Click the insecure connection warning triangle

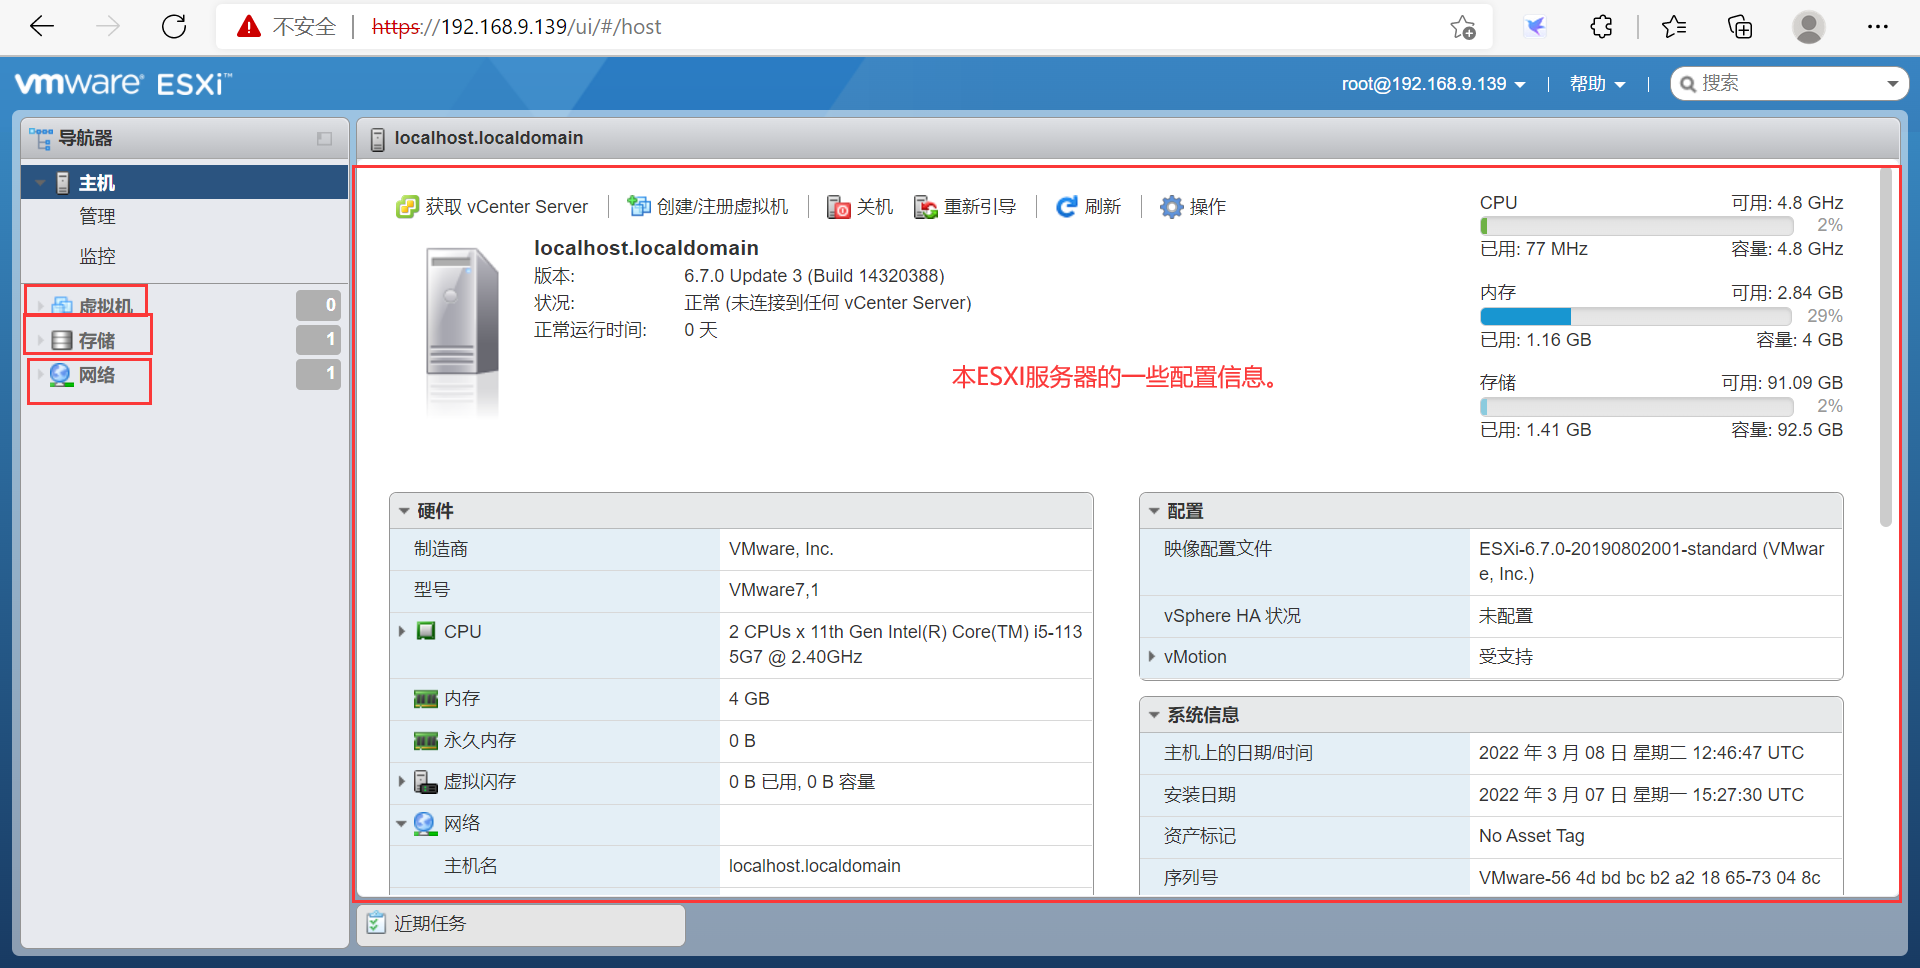tap(249, 27)
